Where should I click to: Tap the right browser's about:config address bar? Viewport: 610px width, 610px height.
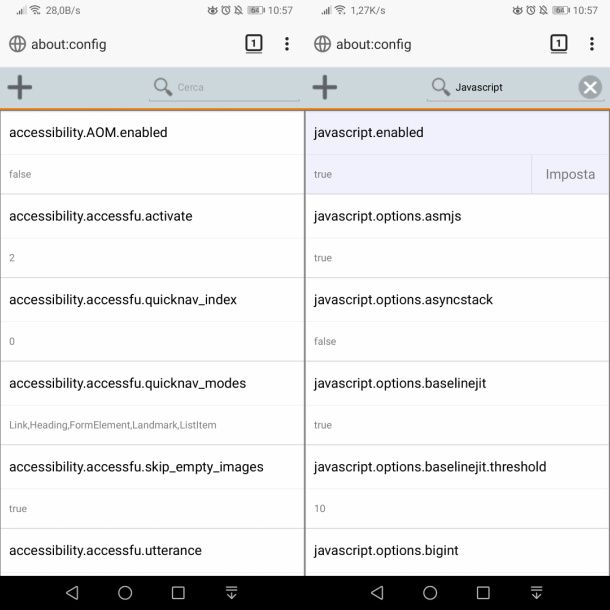tap(420, 44)
